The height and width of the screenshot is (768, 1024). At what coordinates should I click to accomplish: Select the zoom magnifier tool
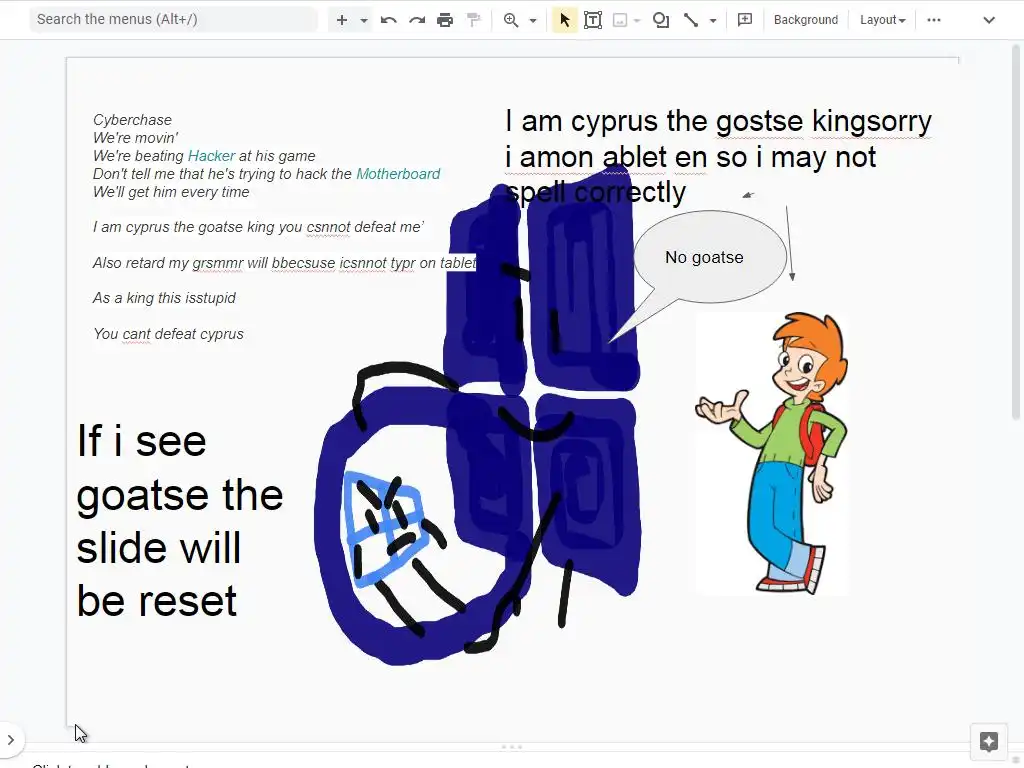511,20
